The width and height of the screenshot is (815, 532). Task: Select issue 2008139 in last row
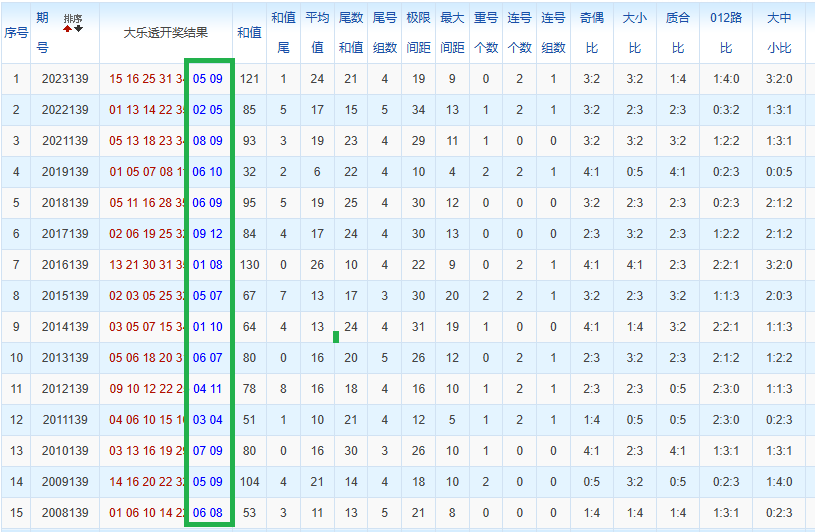(x=65, y=513)
